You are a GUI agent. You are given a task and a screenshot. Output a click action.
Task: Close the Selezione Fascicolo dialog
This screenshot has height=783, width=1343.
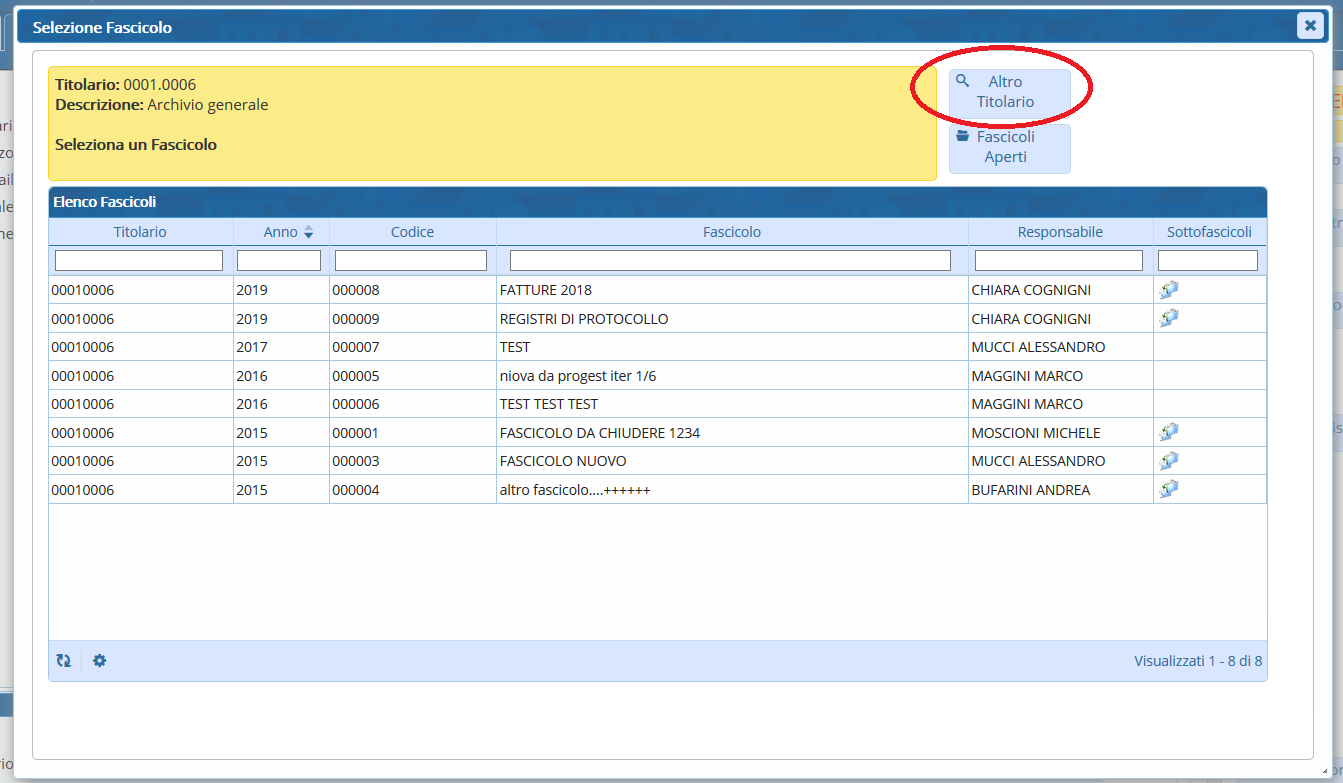[1310, 26]
